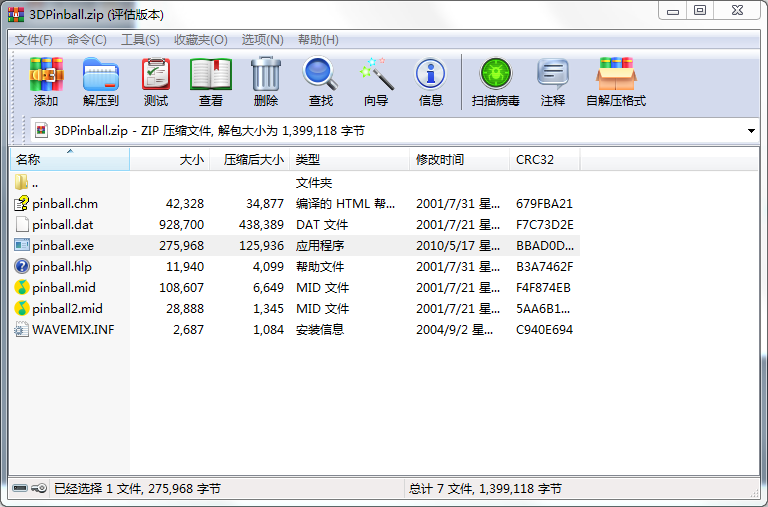Click the drive icon in status bar
This screenshot has width=768, height=507.
coord(20,488)
